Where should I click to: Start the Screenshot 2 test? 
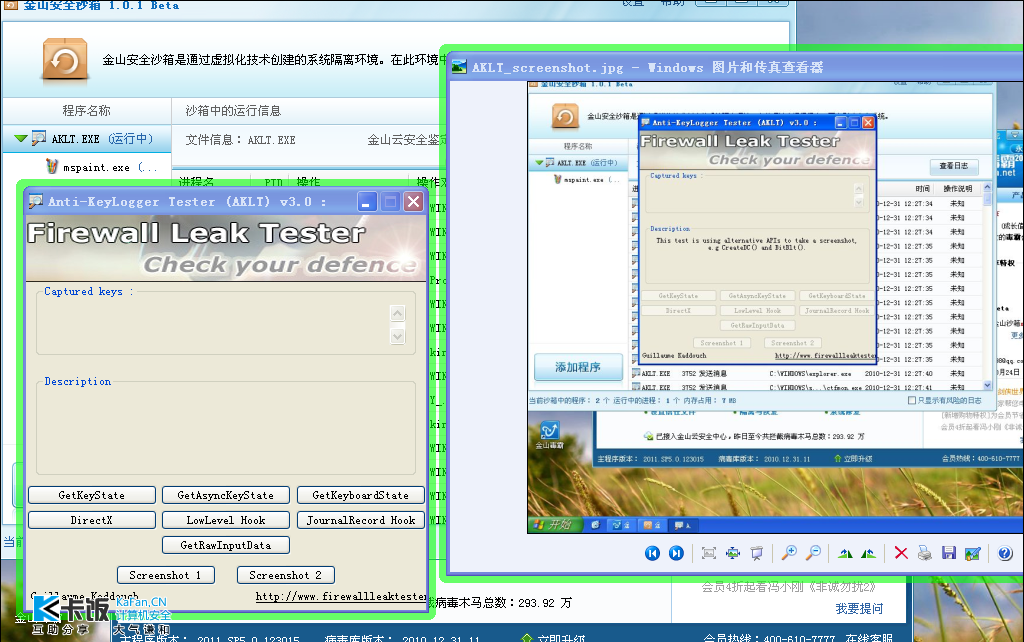coord(285,575)
